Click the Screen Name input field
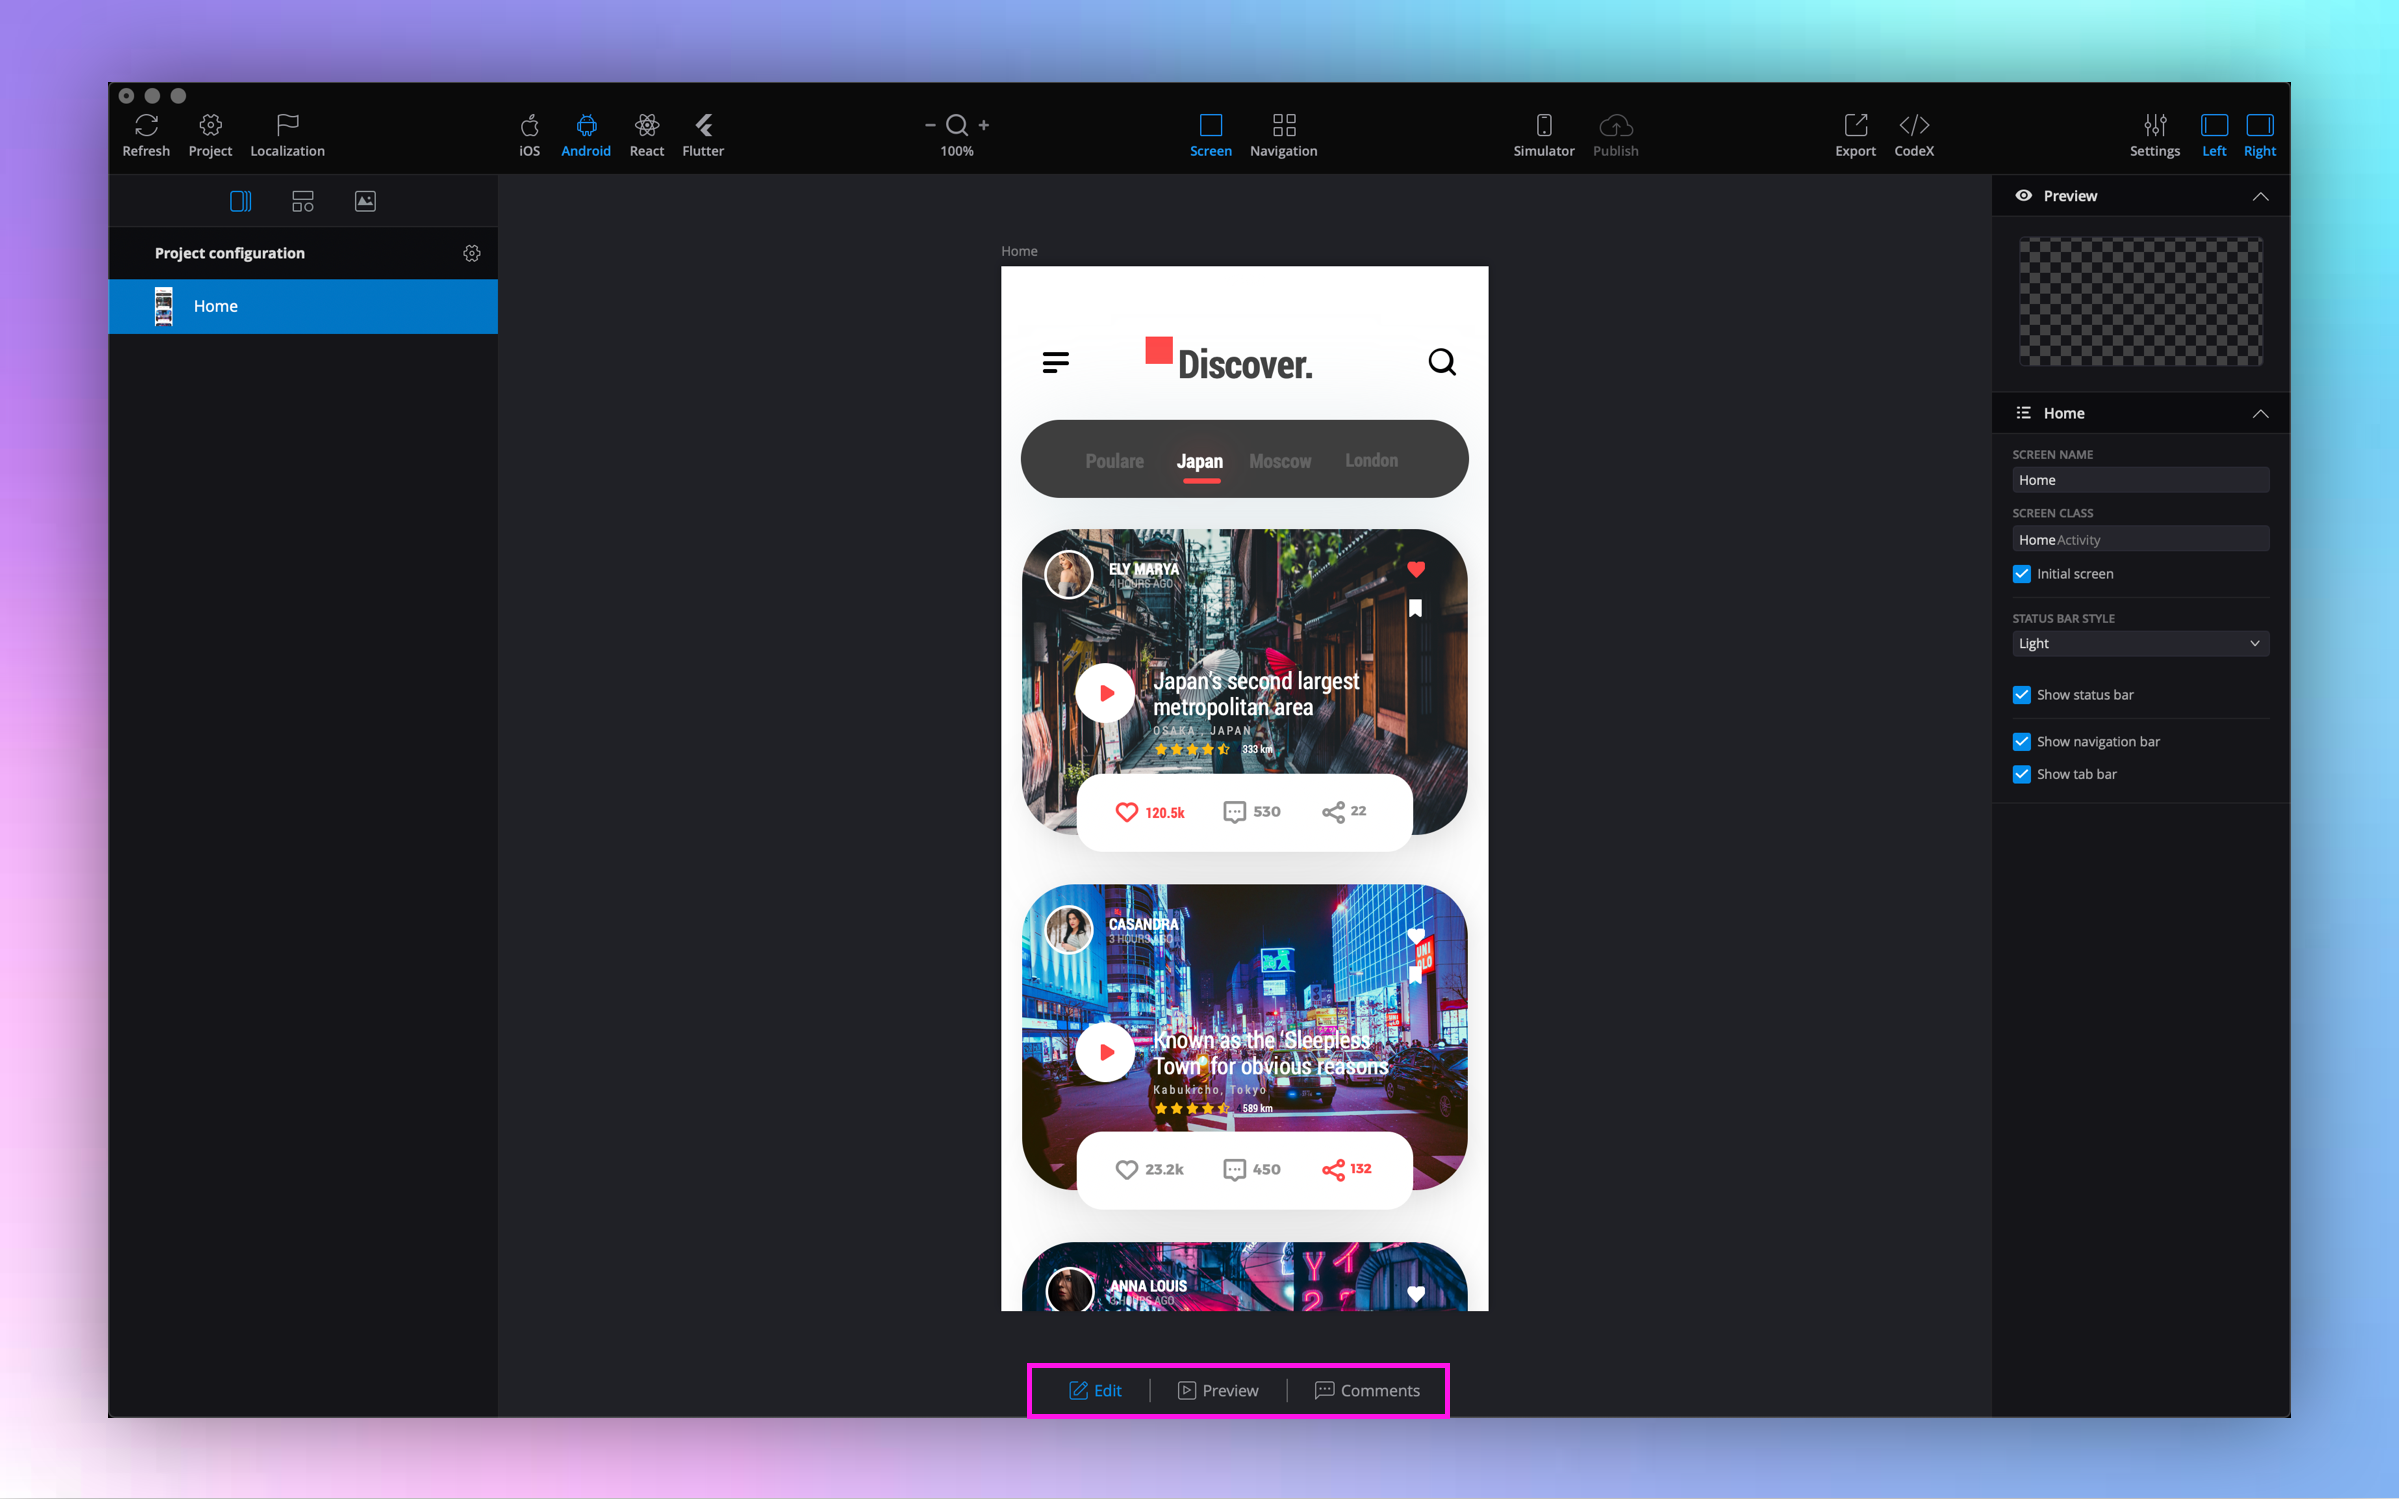The height and width of the screenshot is (1499, 2399). [x=2140, y=480]
